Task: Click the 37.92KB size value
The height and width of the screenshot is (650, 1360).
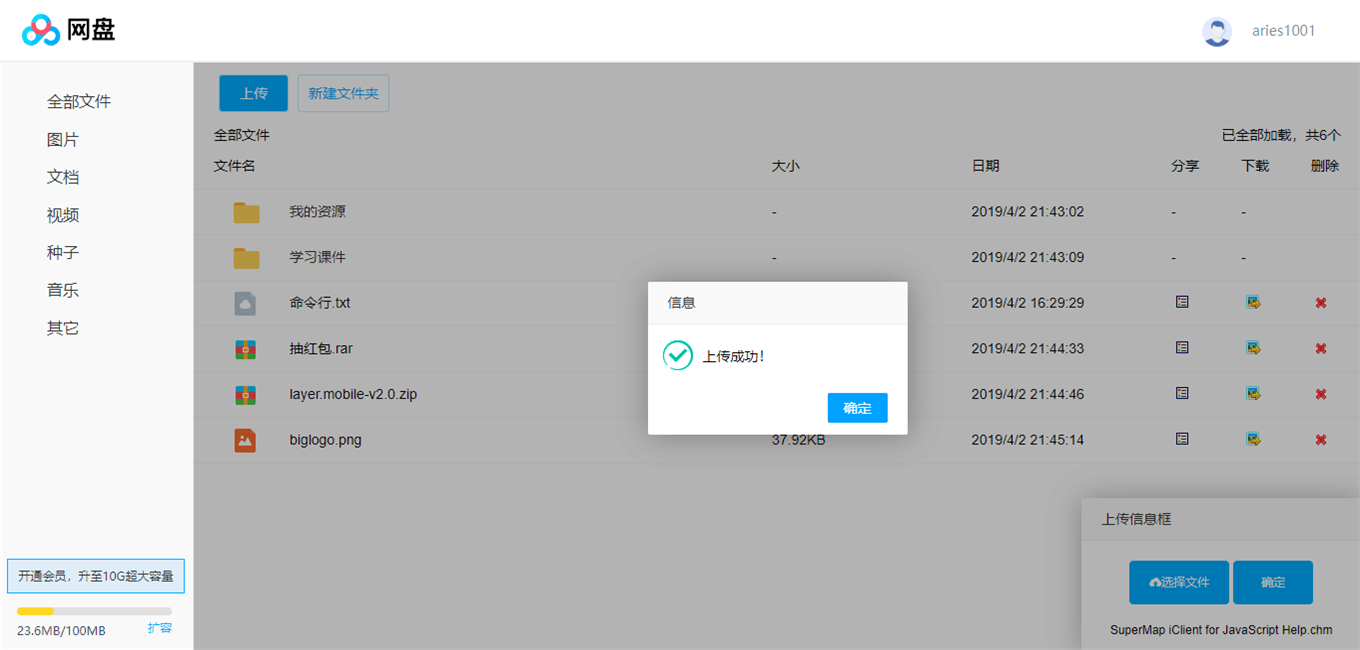Action: pos(798,440)
